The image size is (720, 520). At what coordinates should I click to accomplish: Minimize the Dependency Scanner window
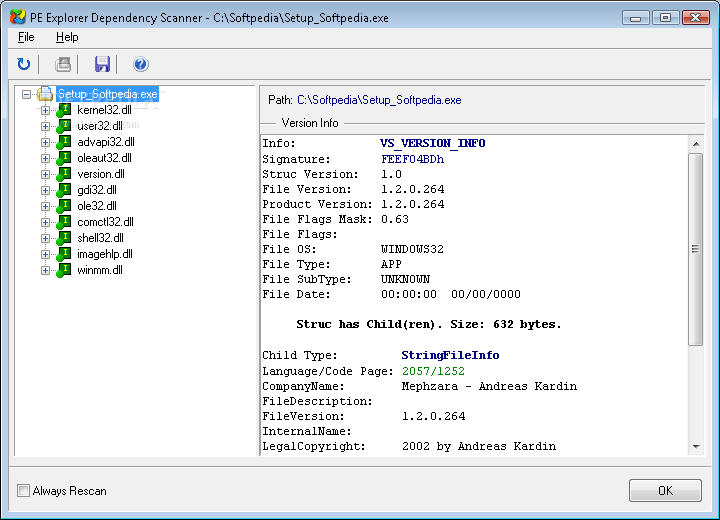[x=636, y=18]
